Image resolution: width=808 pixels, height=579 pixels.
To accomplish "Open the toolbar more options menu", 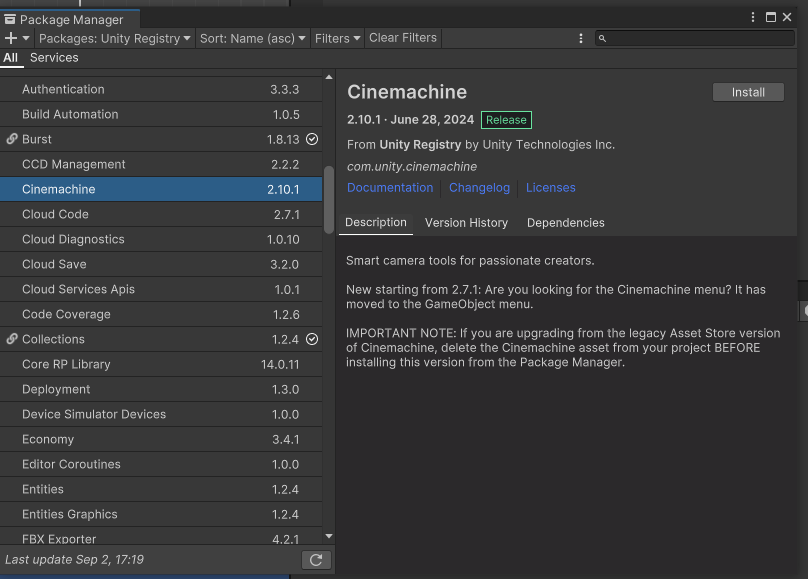I will (x=581, y=38).
